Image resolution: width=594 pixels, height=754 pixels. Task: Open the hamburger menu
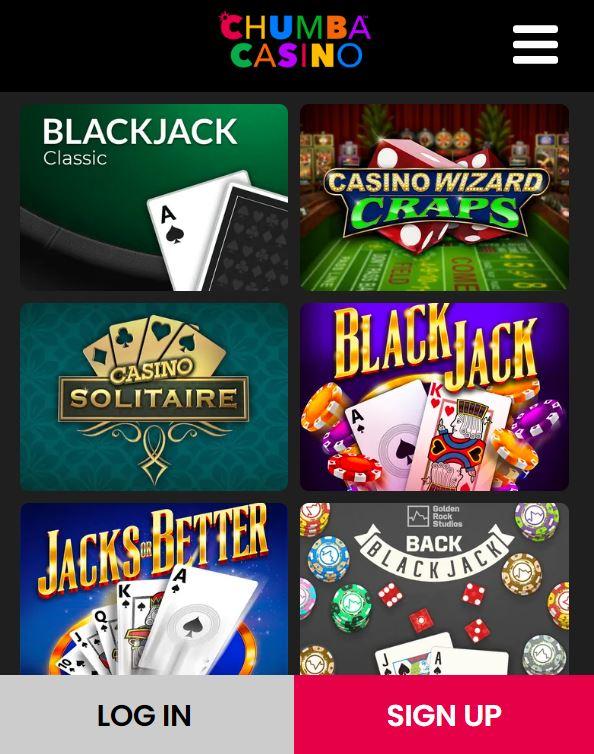point(535,44)
